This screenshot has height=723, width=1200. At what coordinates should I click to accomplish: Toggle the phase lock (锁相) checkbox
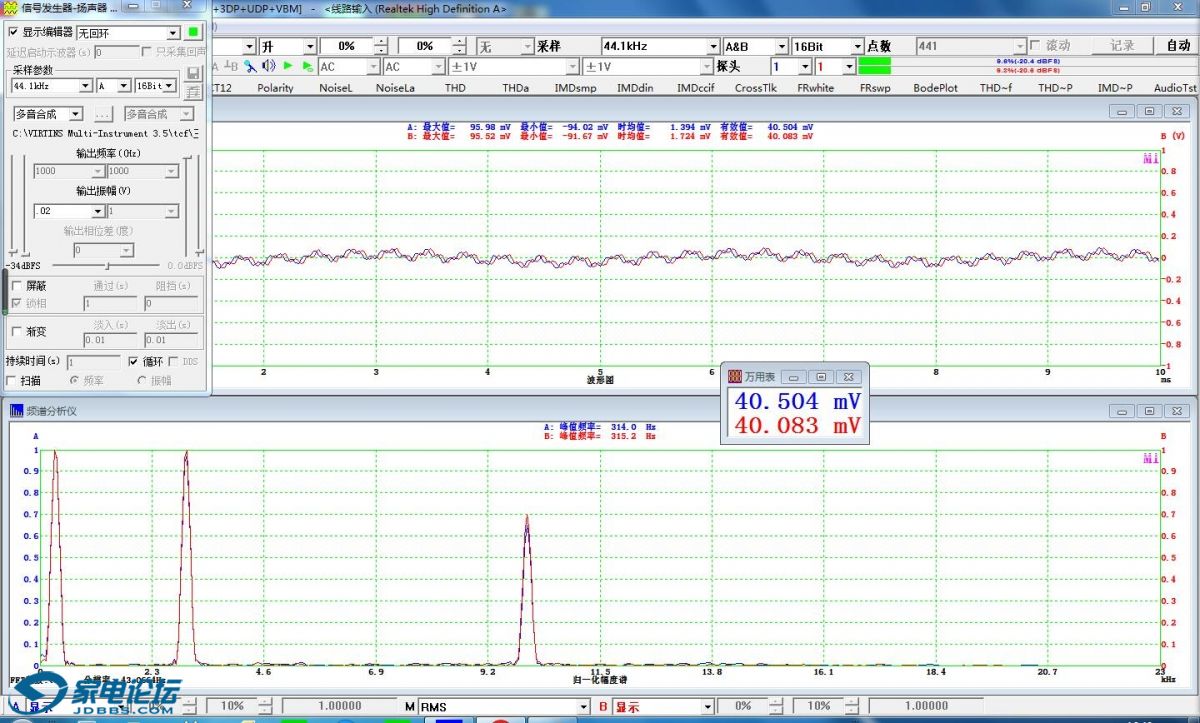coord(16,303)
